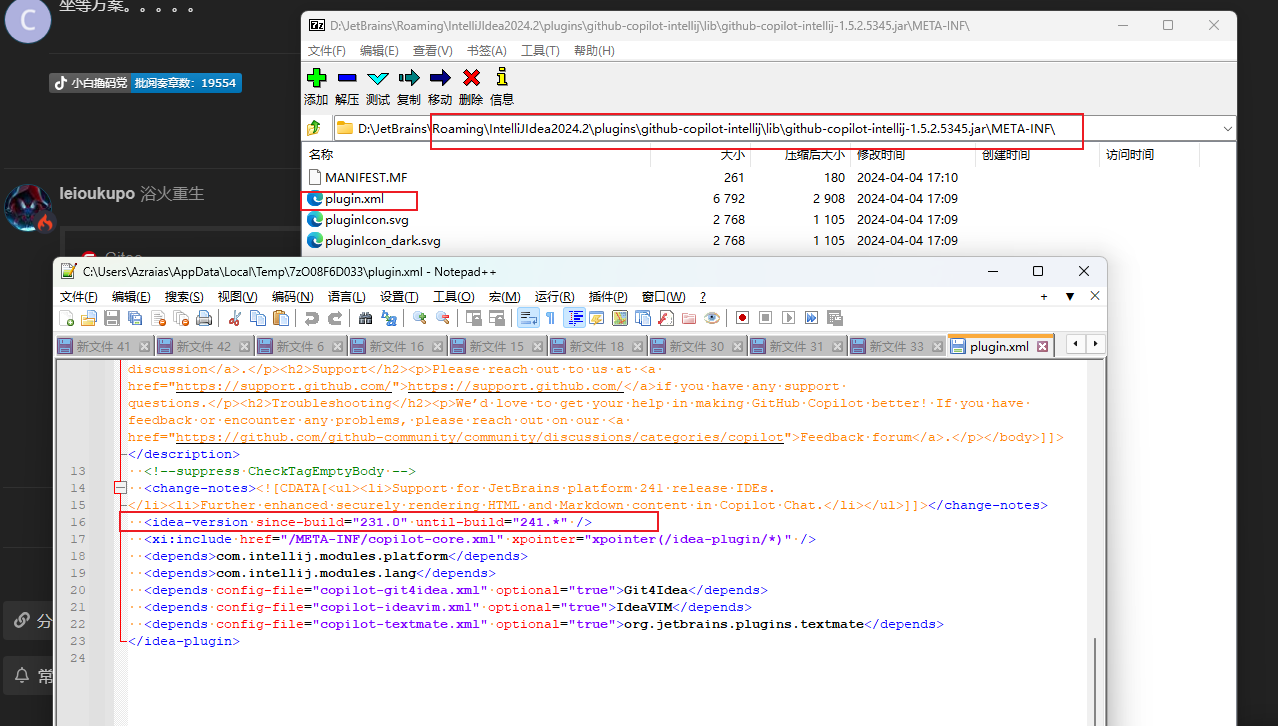Switch to 新文件 16 tab
The image size is (1278, 726).
[x=397, y=346]
